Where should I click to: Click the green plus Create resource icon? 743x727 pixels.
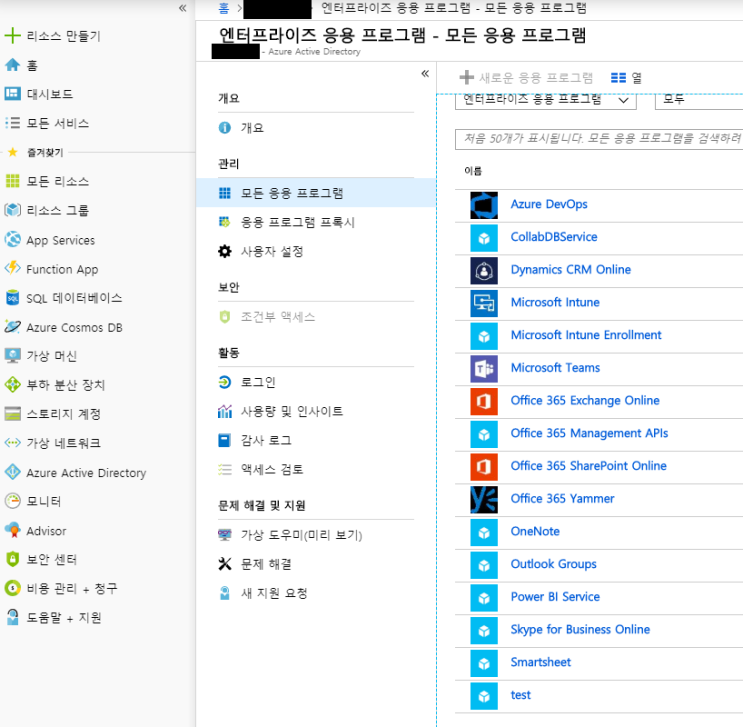12,36
